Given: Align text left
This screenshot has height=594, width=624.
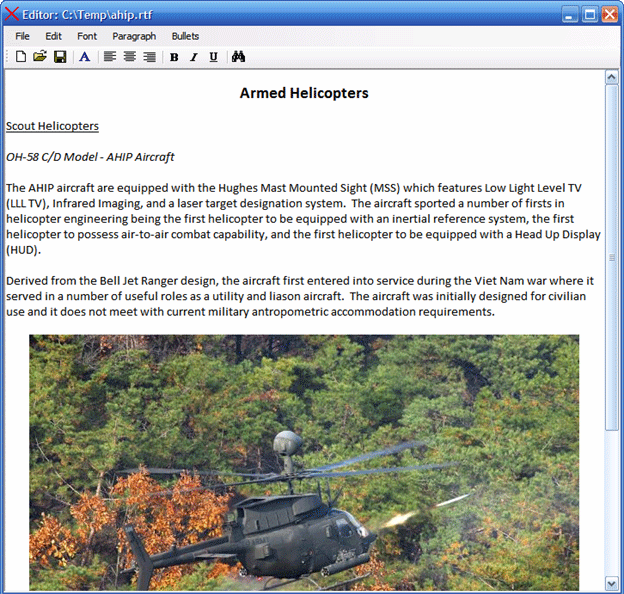Looking at the screenshot, I should [x=110, y=57].
